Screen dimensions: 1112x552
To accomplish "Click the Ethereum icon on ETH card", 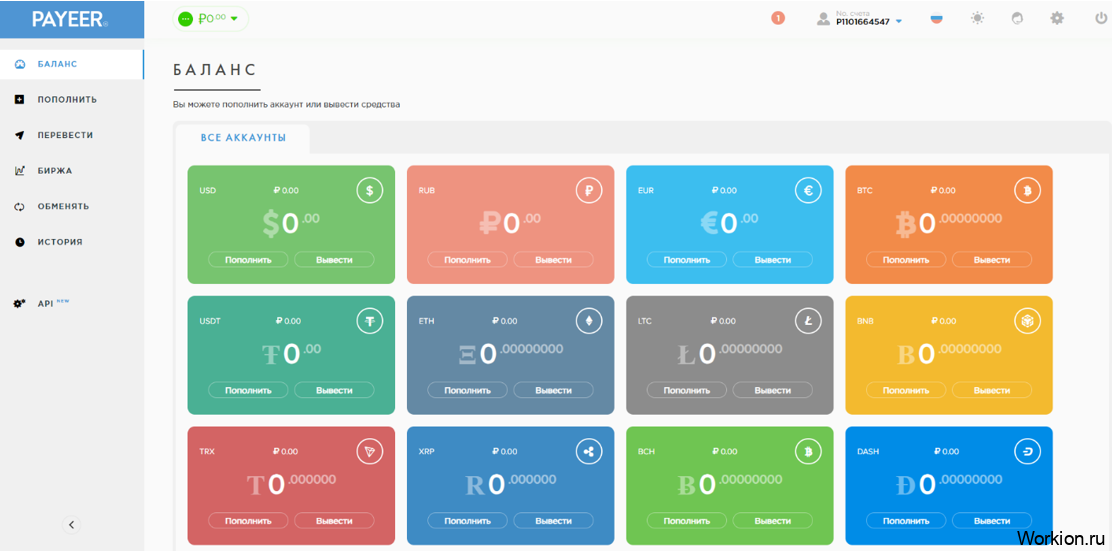I will pos(589,321).
